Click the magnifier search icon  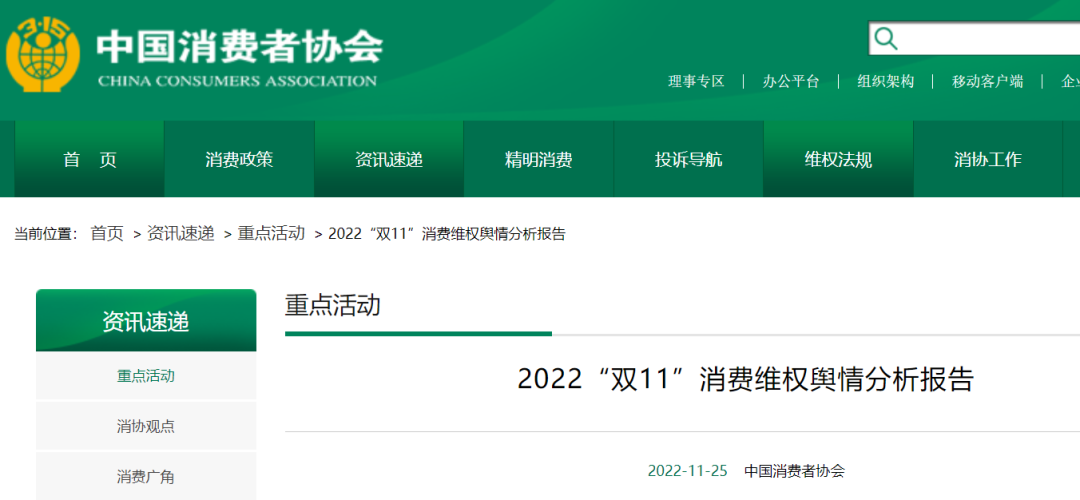click(x=885, y=39)
